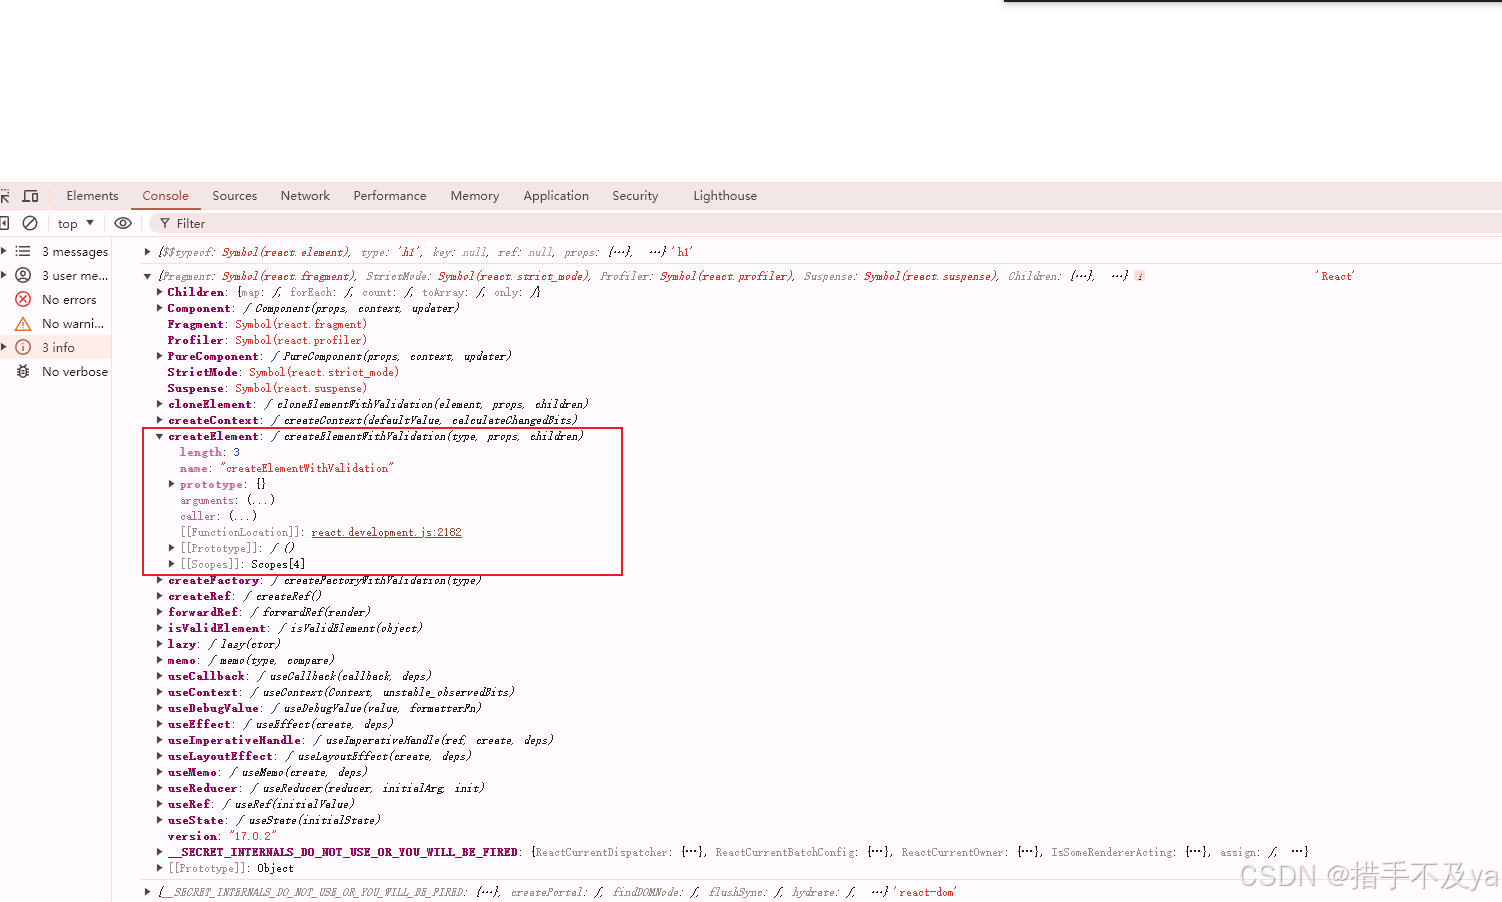Expand the createContext property
The height and width of the screenshot is (902, 1502).
tap(160, 420)
